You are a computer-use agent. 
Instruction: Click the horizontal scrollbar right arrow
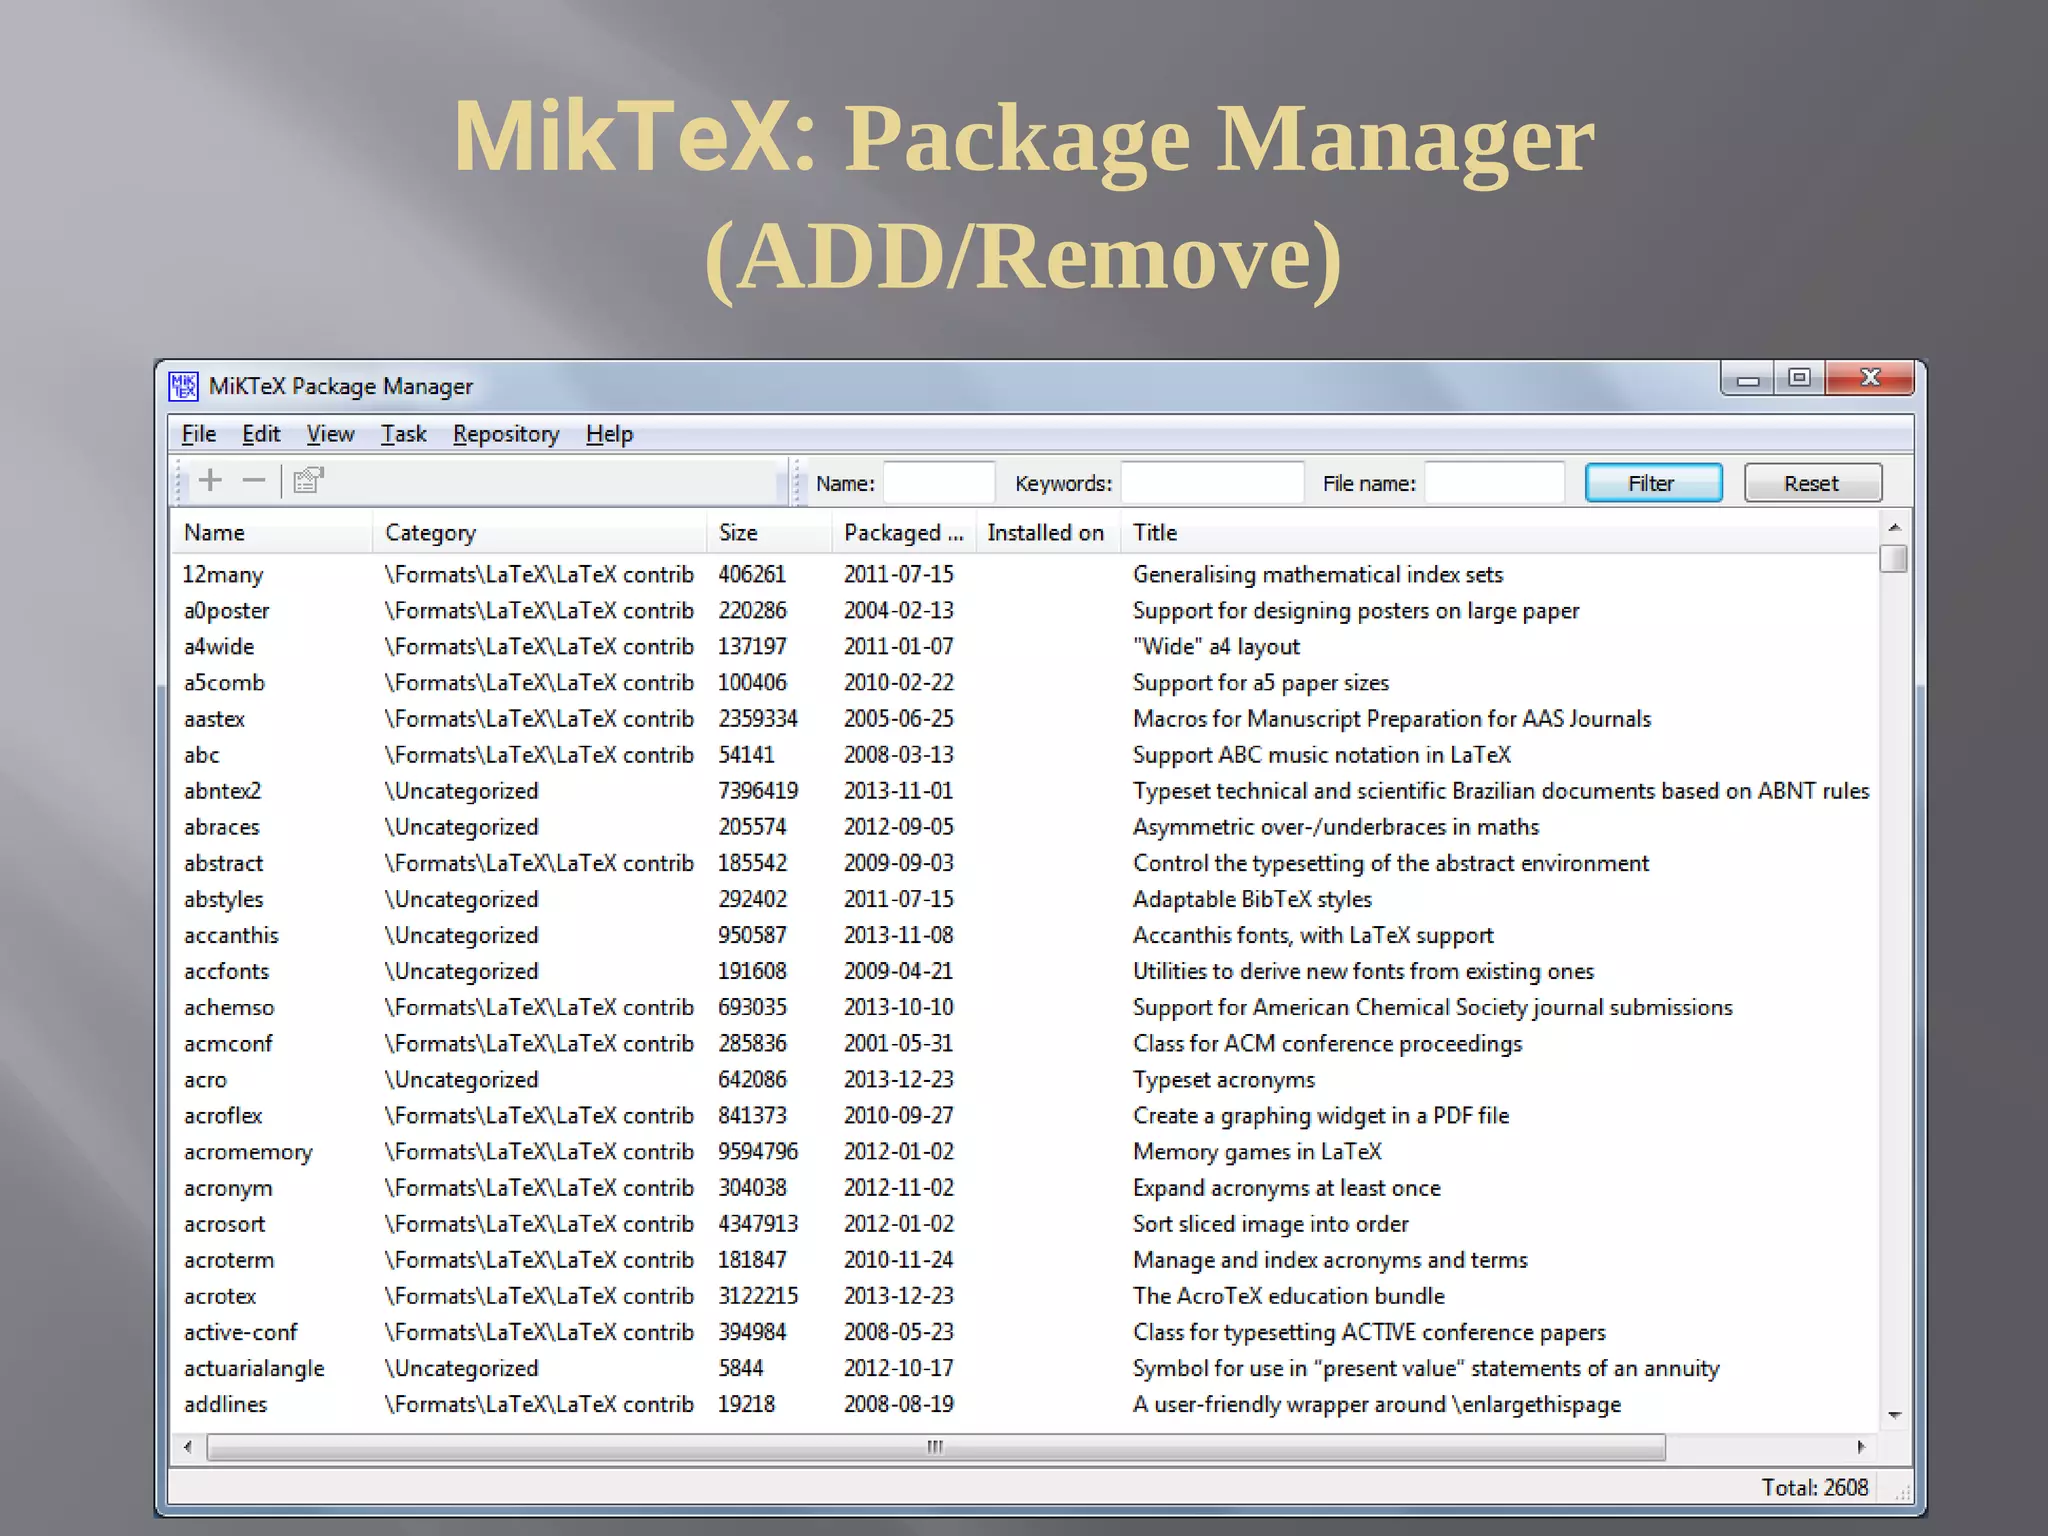tap(1861, 1447)
